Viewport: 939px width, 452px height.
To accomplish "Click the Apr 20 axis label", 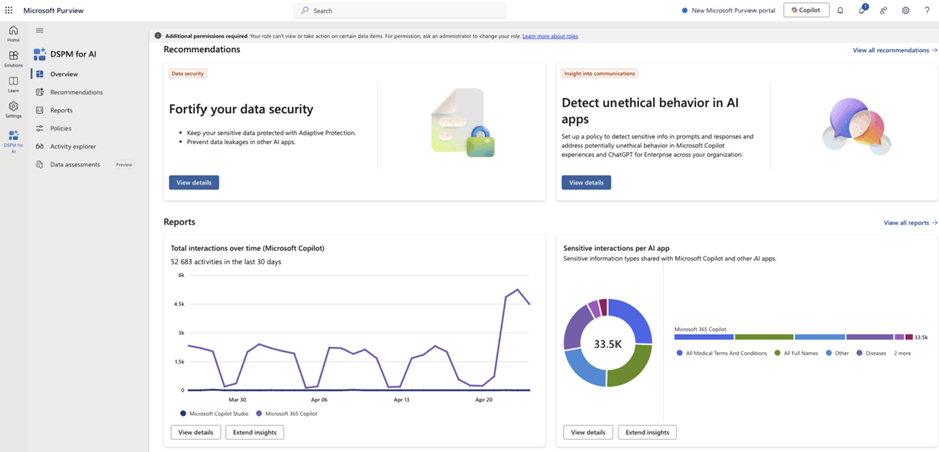I will click(x=484, y=399).
